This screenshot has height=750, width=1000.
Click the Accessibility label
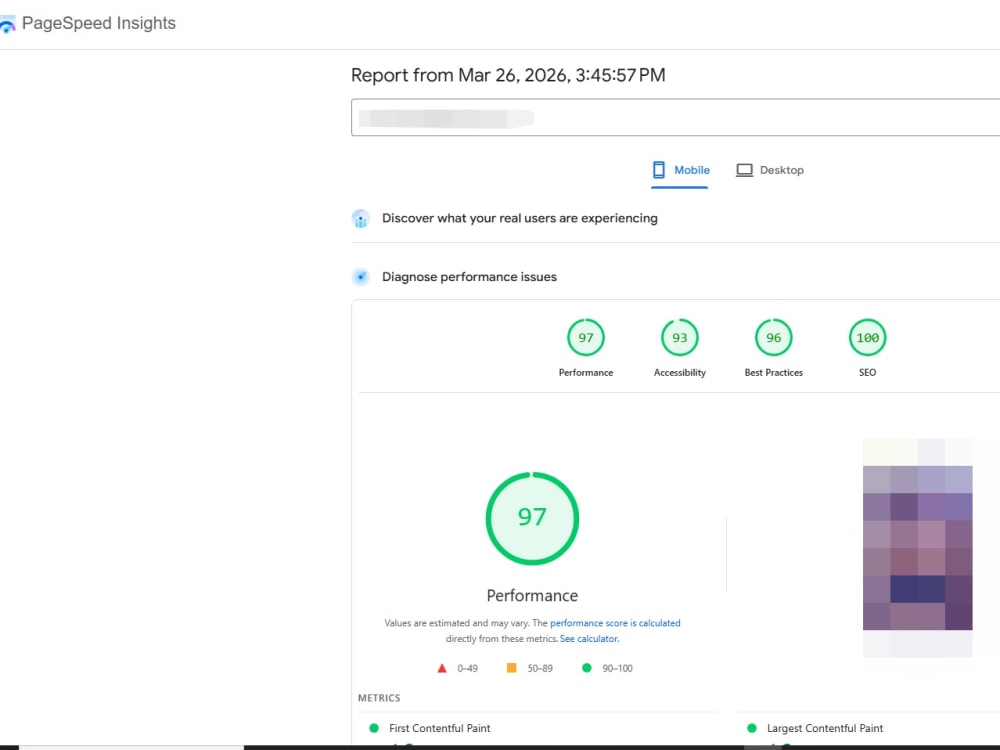679,372
